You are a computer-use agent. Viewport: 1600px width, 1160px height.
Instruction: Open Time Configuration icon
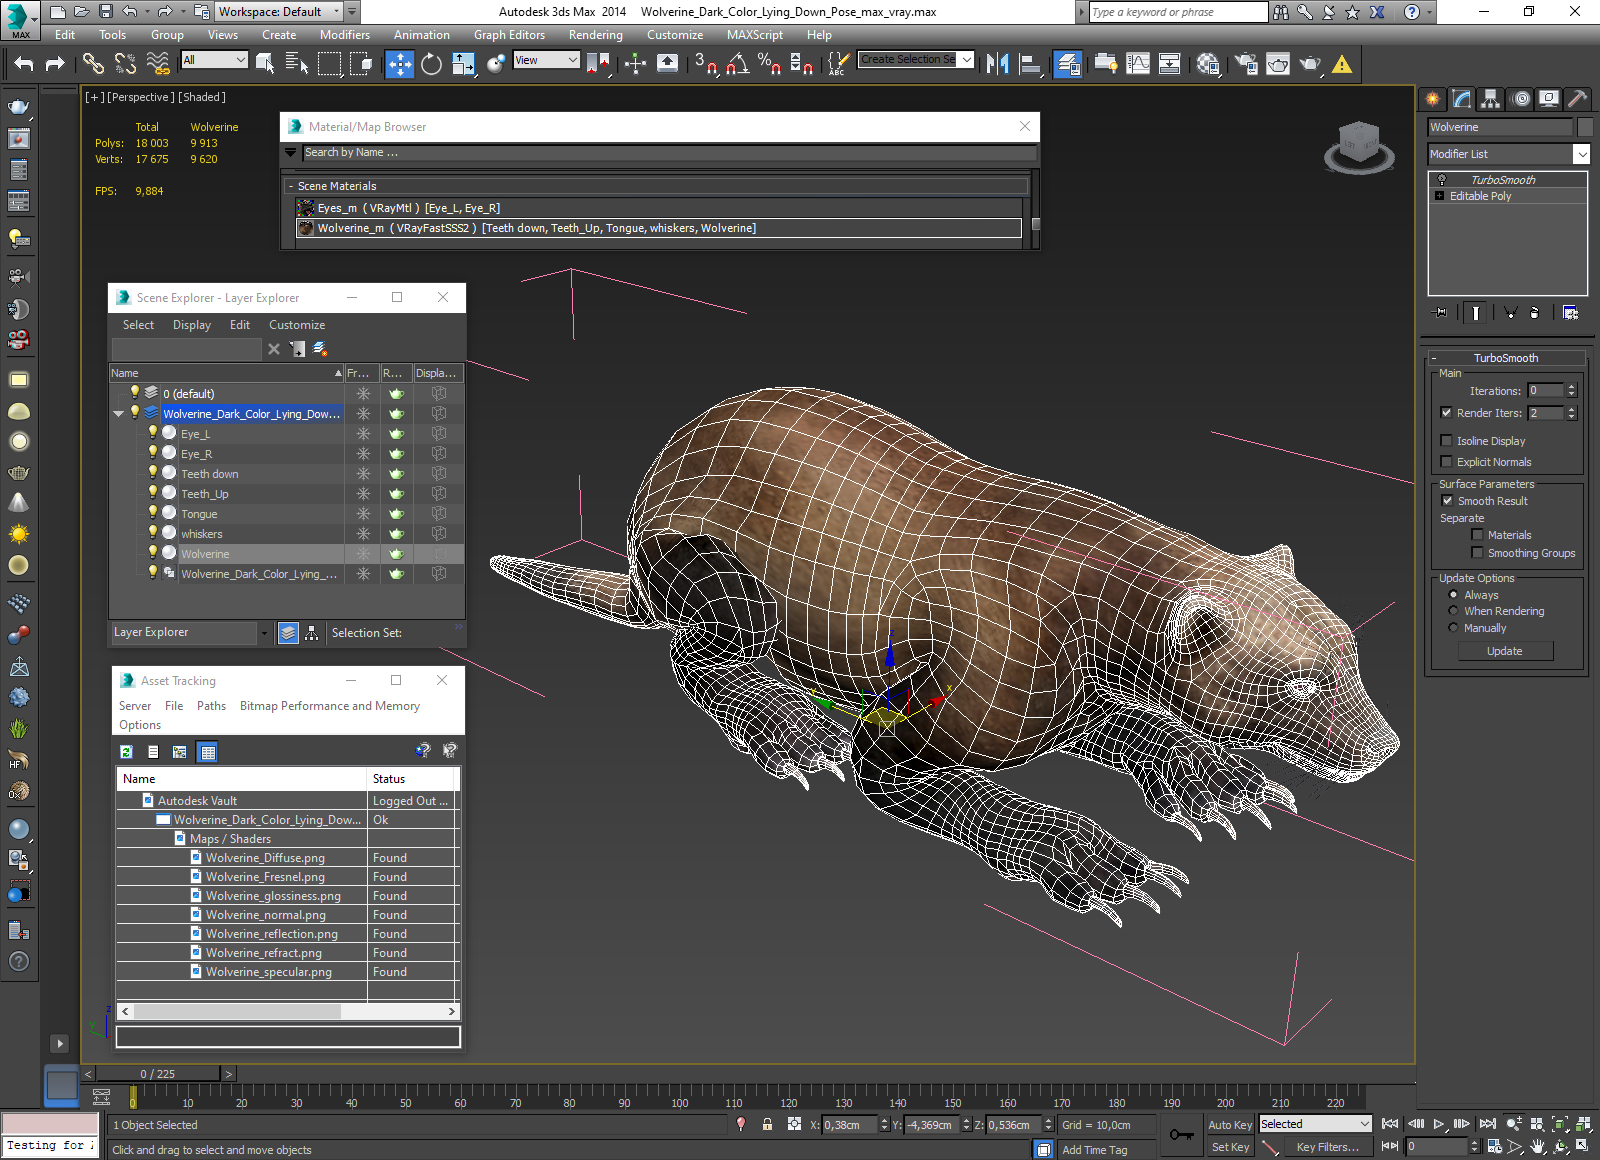pos(1494,1147)
